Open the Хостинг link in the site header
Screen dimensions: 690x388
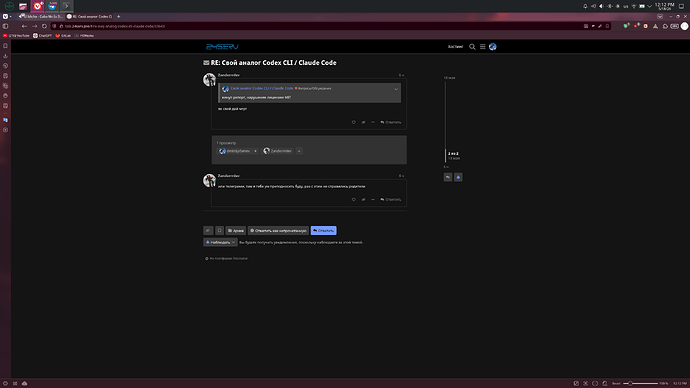pos(455,47)
